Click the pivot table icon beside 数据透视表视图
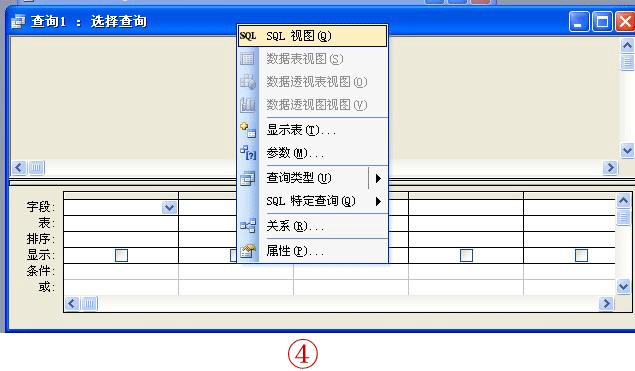Screen dimensions: 635x371 pyautogui.click(x=248, y=82)
